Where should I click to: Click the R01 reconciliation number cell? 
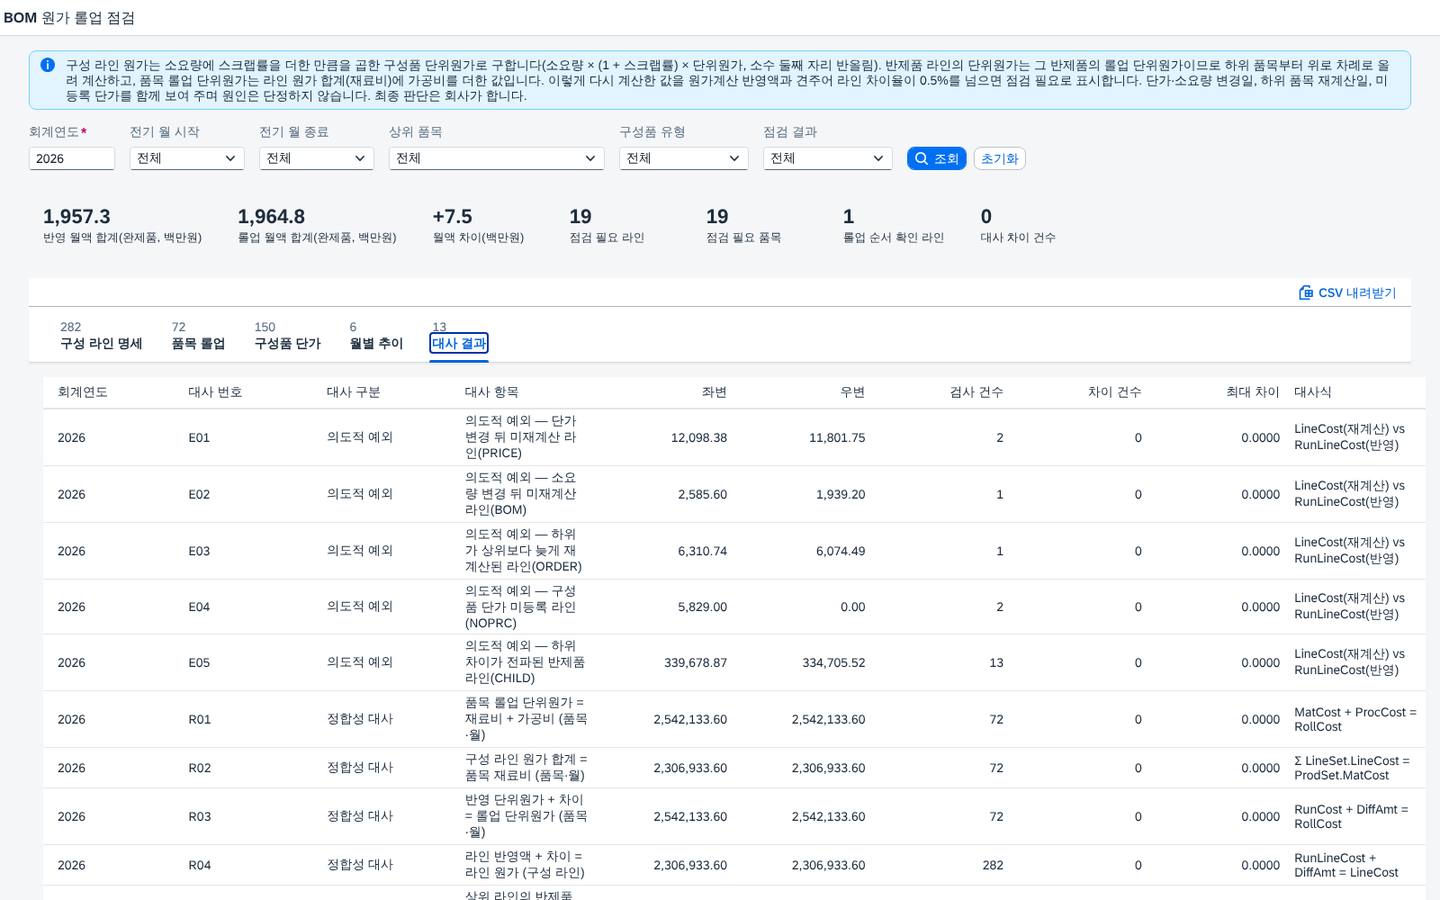click(199, 720)
